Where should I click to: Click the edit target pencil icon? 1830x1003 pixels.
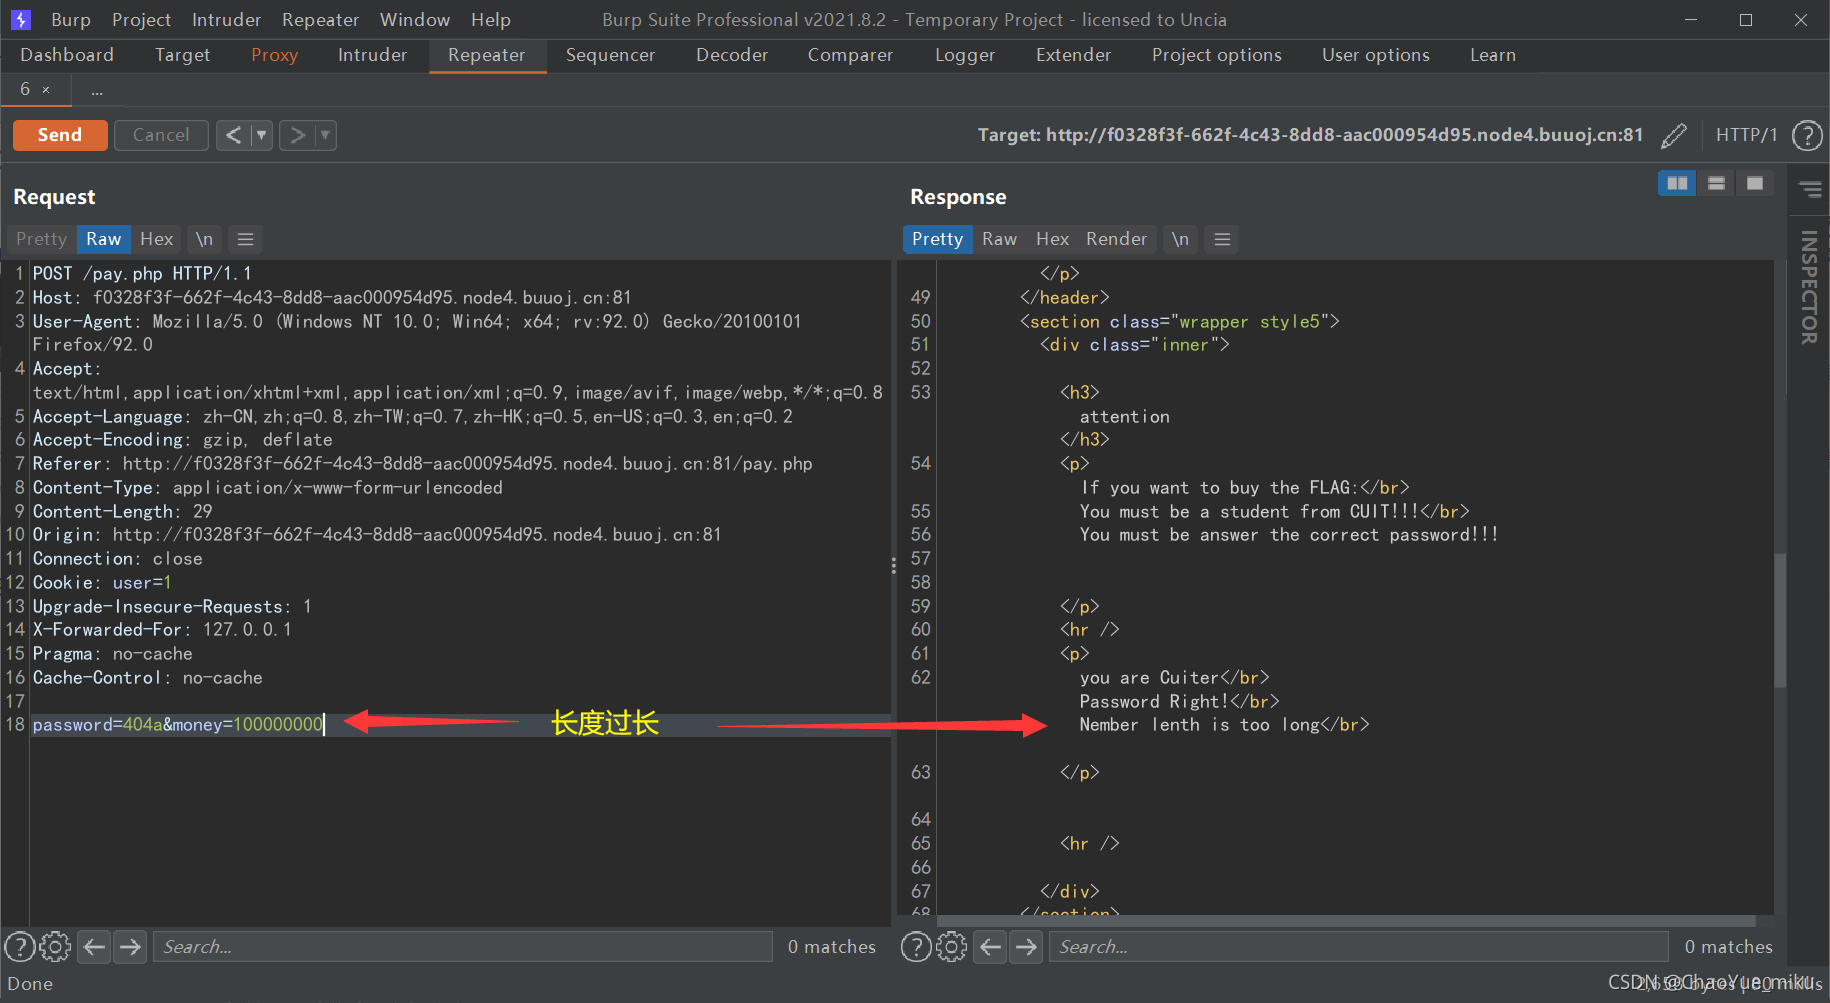point(1673,135)
